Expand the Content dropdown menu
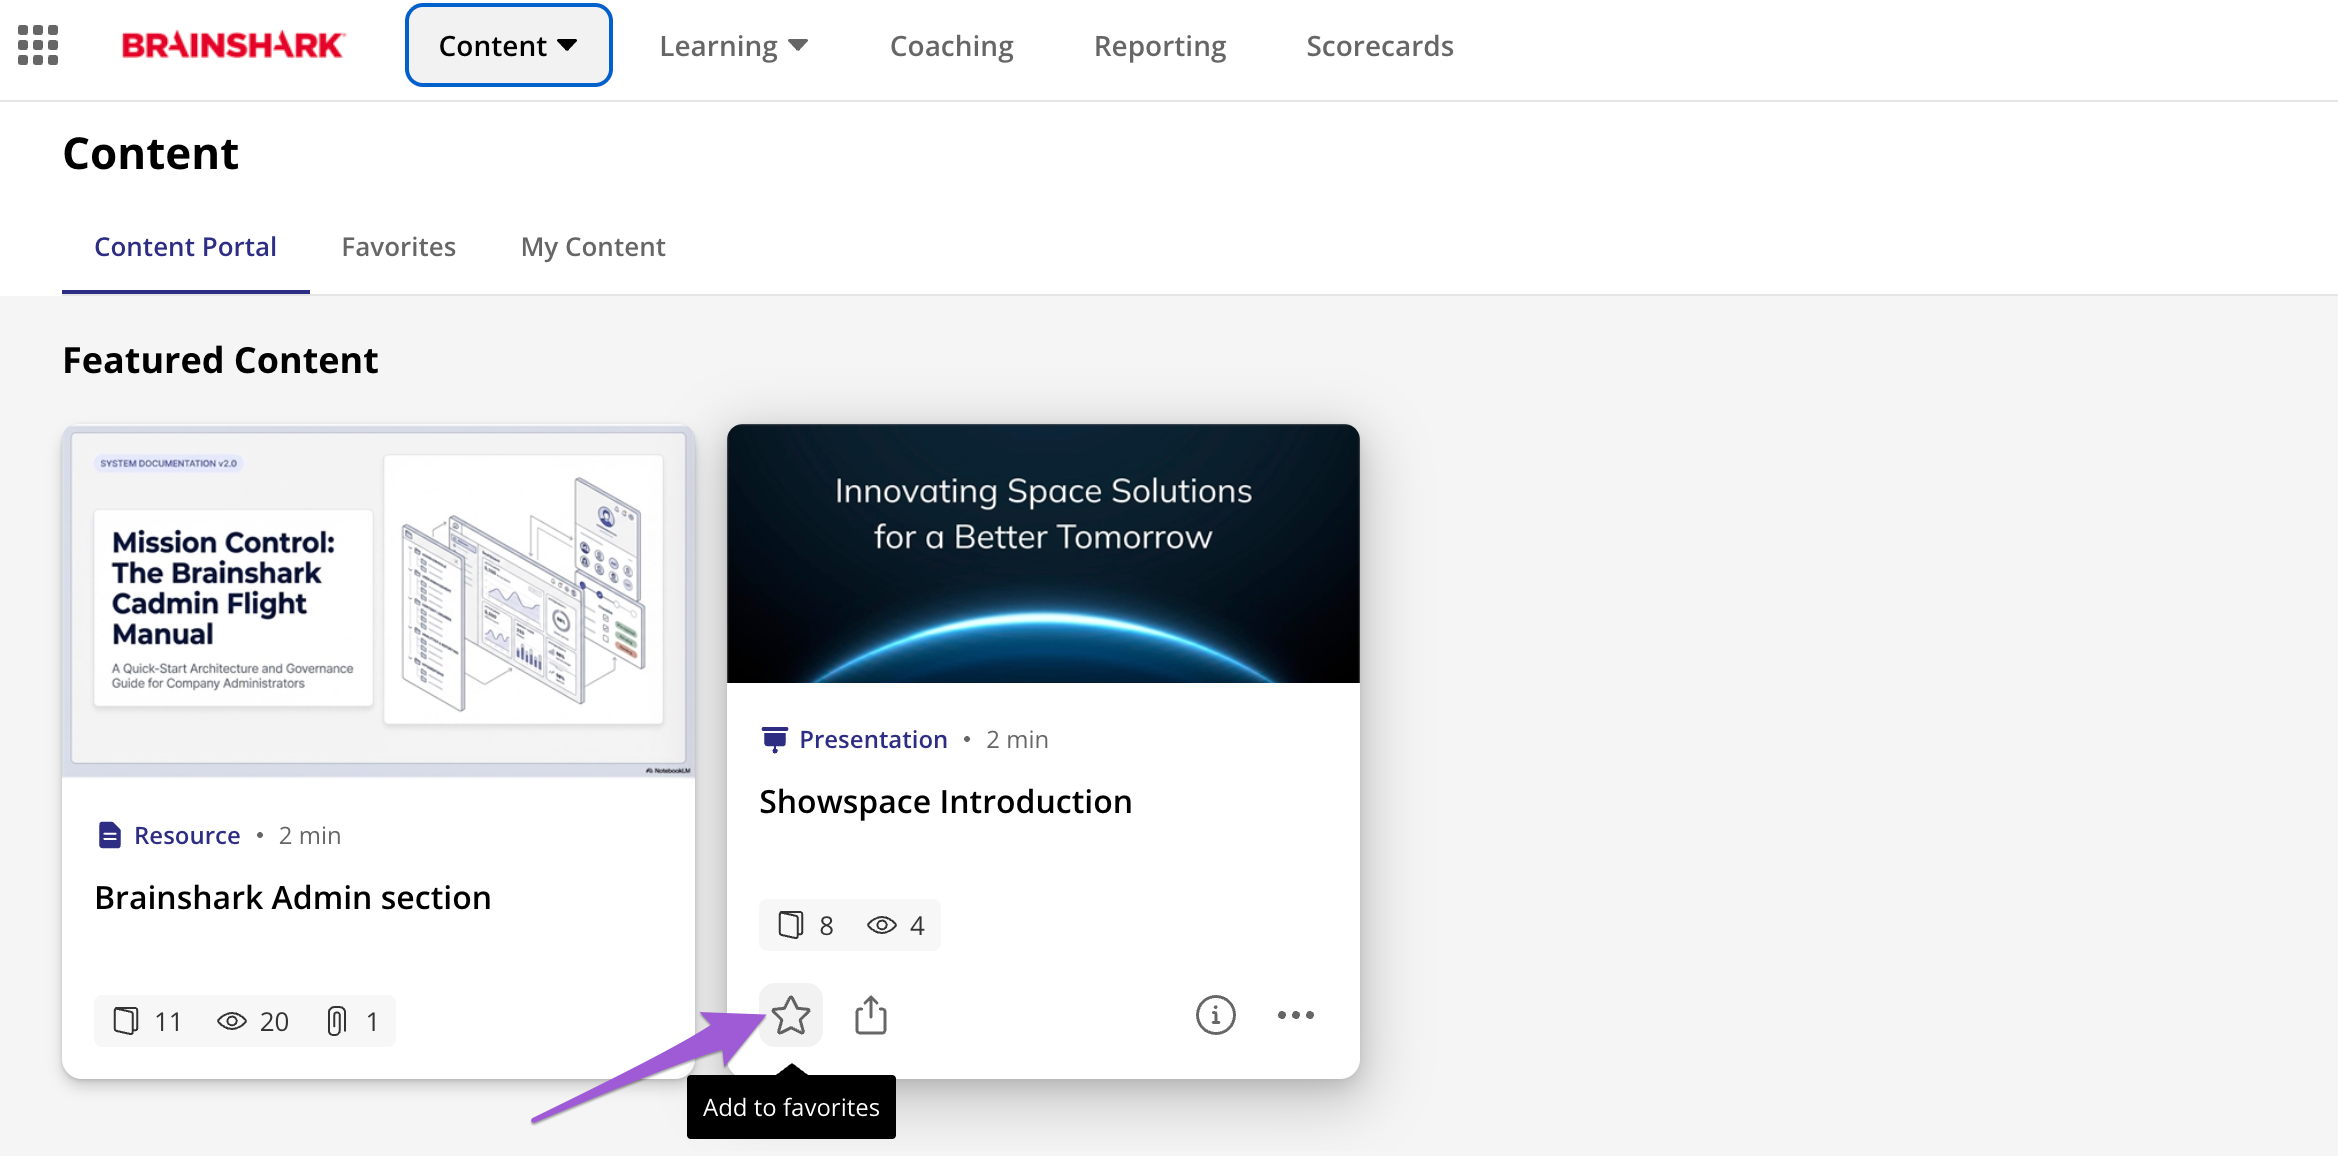Image resolution: width=2338 pixels, height=1156 pixels. 509,46
